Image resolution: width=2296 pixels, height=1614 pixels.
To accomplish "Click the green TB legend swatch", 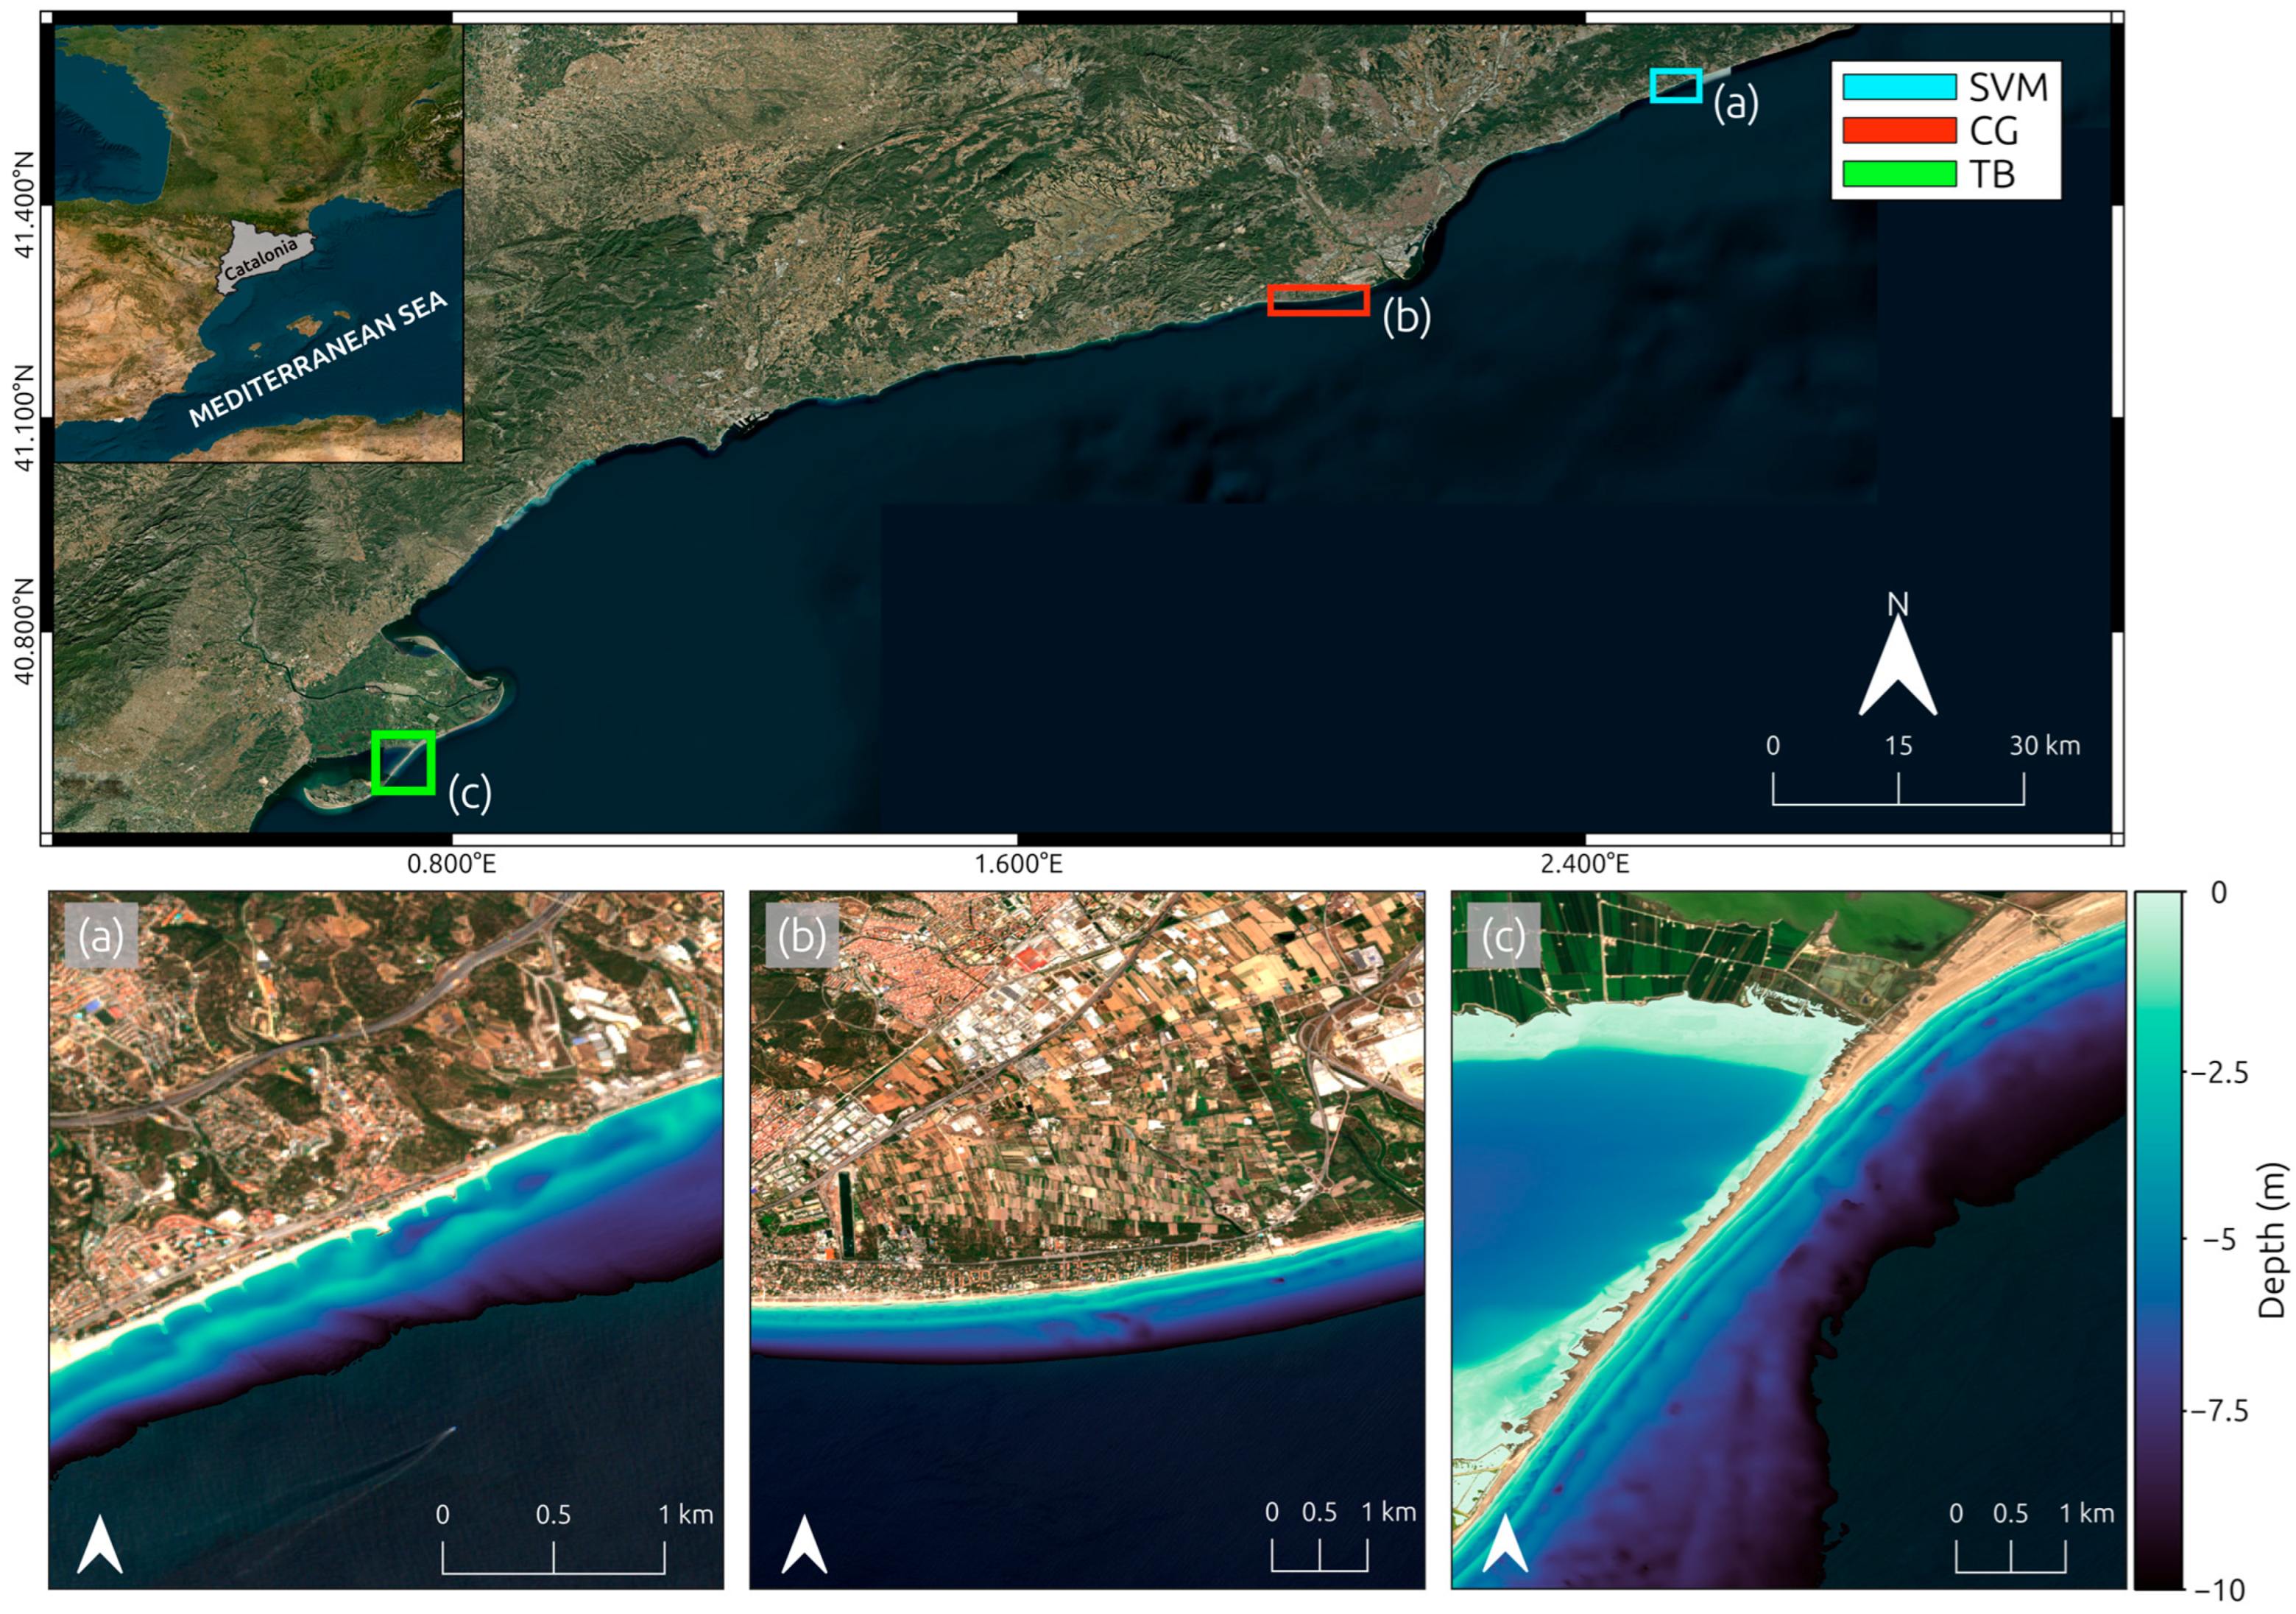I will (x=1899, y=173).
